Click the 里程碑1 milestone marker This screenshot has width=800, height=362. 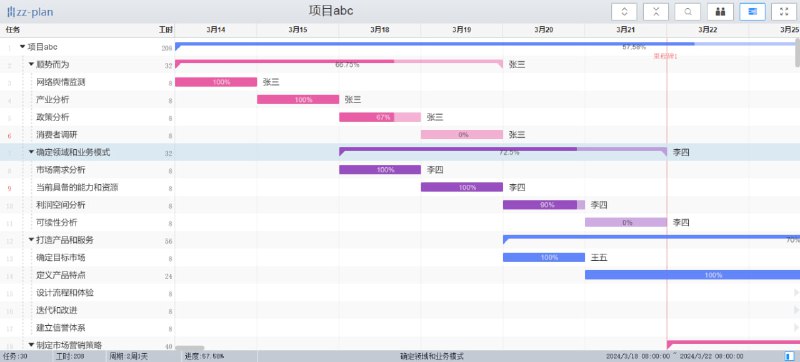point(666,56)
